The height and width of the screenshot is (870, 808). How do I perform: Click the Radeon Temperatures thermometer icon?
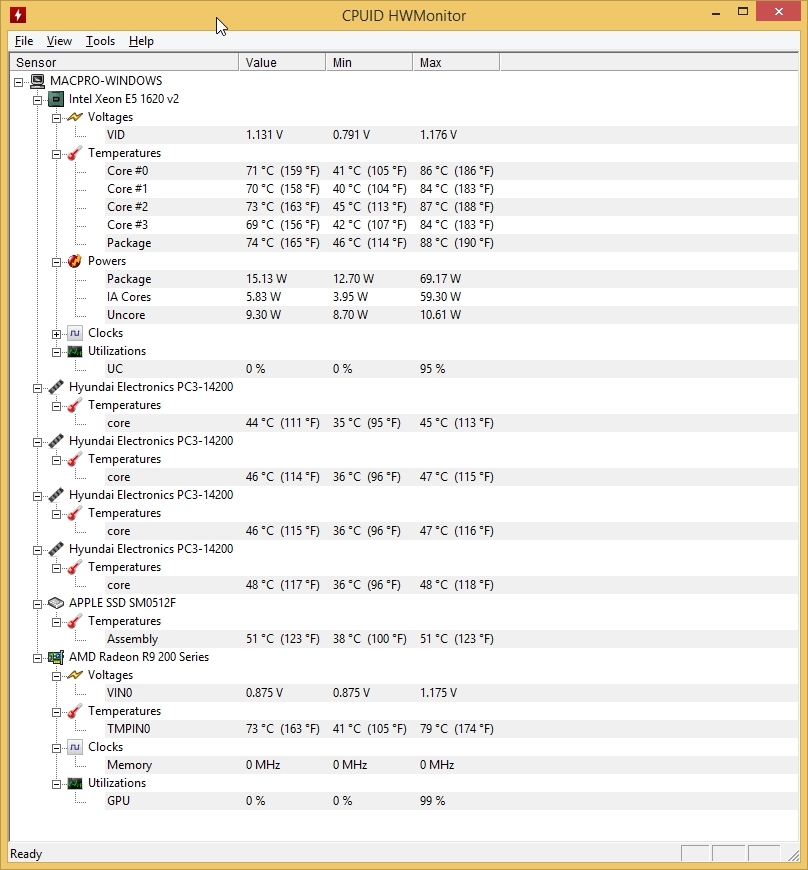point(75,711)
